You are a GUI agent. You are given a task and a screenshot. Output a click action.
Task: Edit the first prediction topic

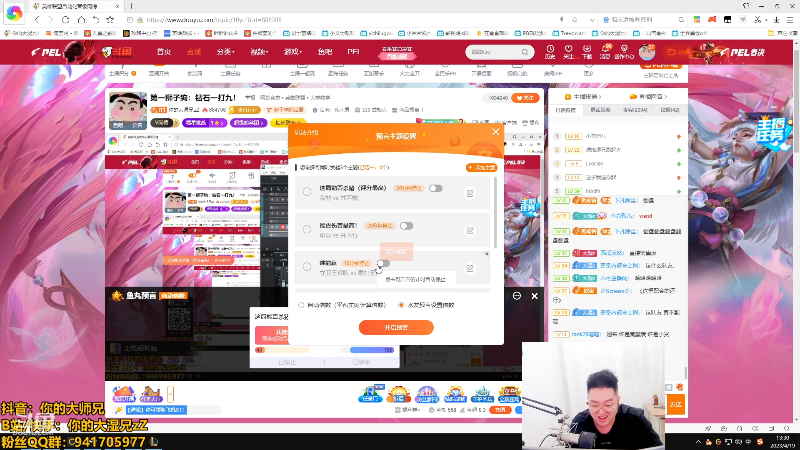coord(470,193)
